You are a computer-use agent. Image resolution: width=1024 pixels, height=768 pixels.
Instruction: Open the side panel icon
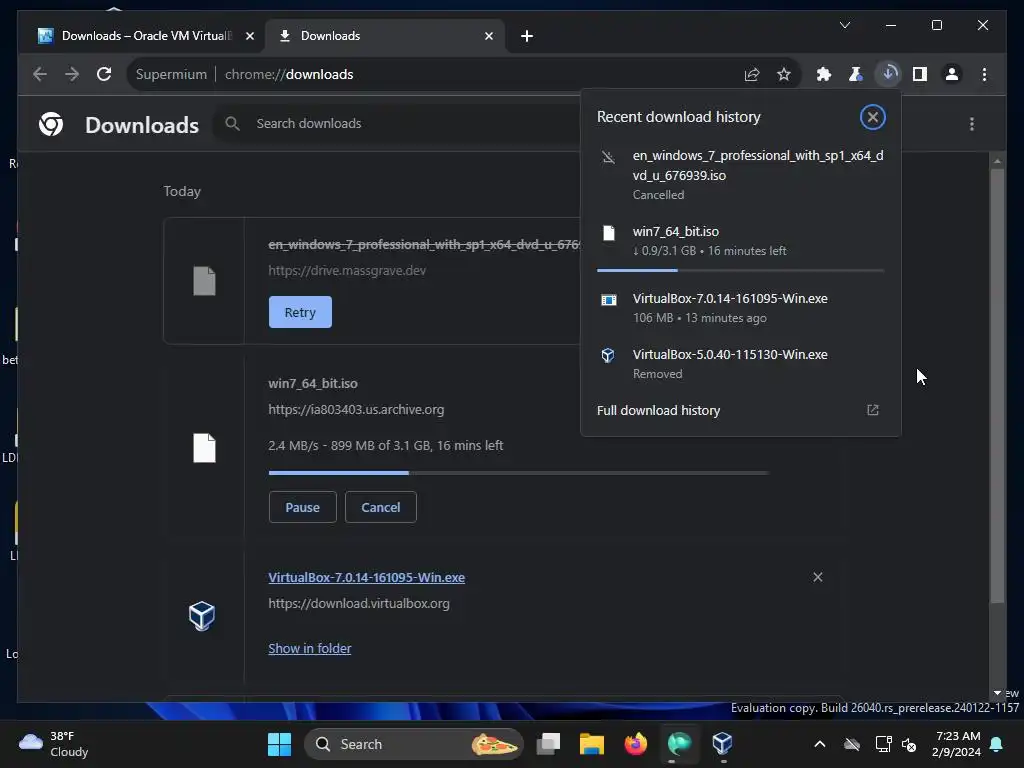(920, 74)
